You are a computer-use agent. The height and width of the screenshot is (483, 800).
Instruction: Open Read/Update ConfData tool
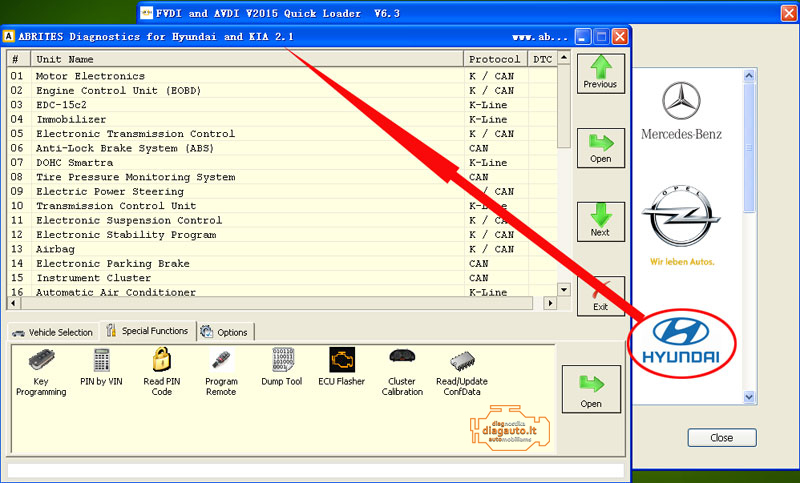(x=461, y=372)
